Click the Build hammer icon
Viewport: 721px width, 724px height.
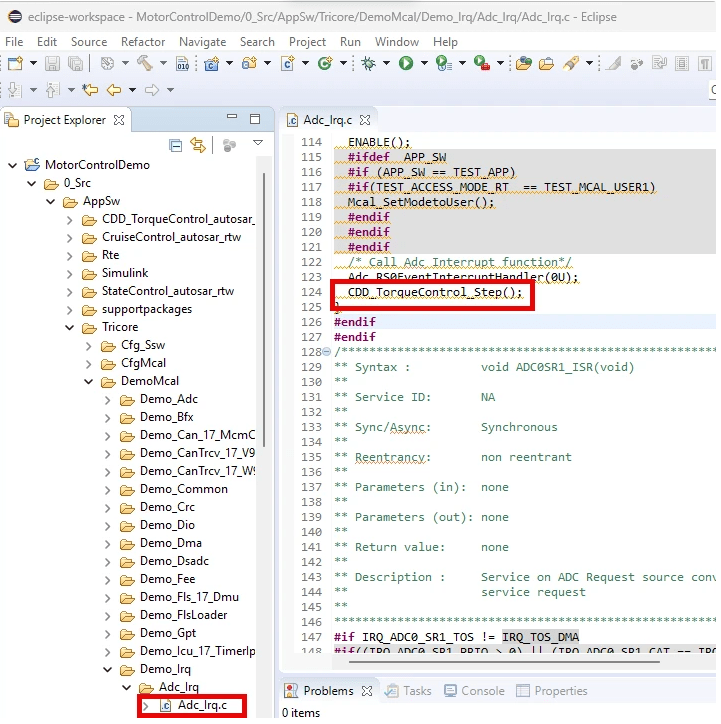click(144, 64)
